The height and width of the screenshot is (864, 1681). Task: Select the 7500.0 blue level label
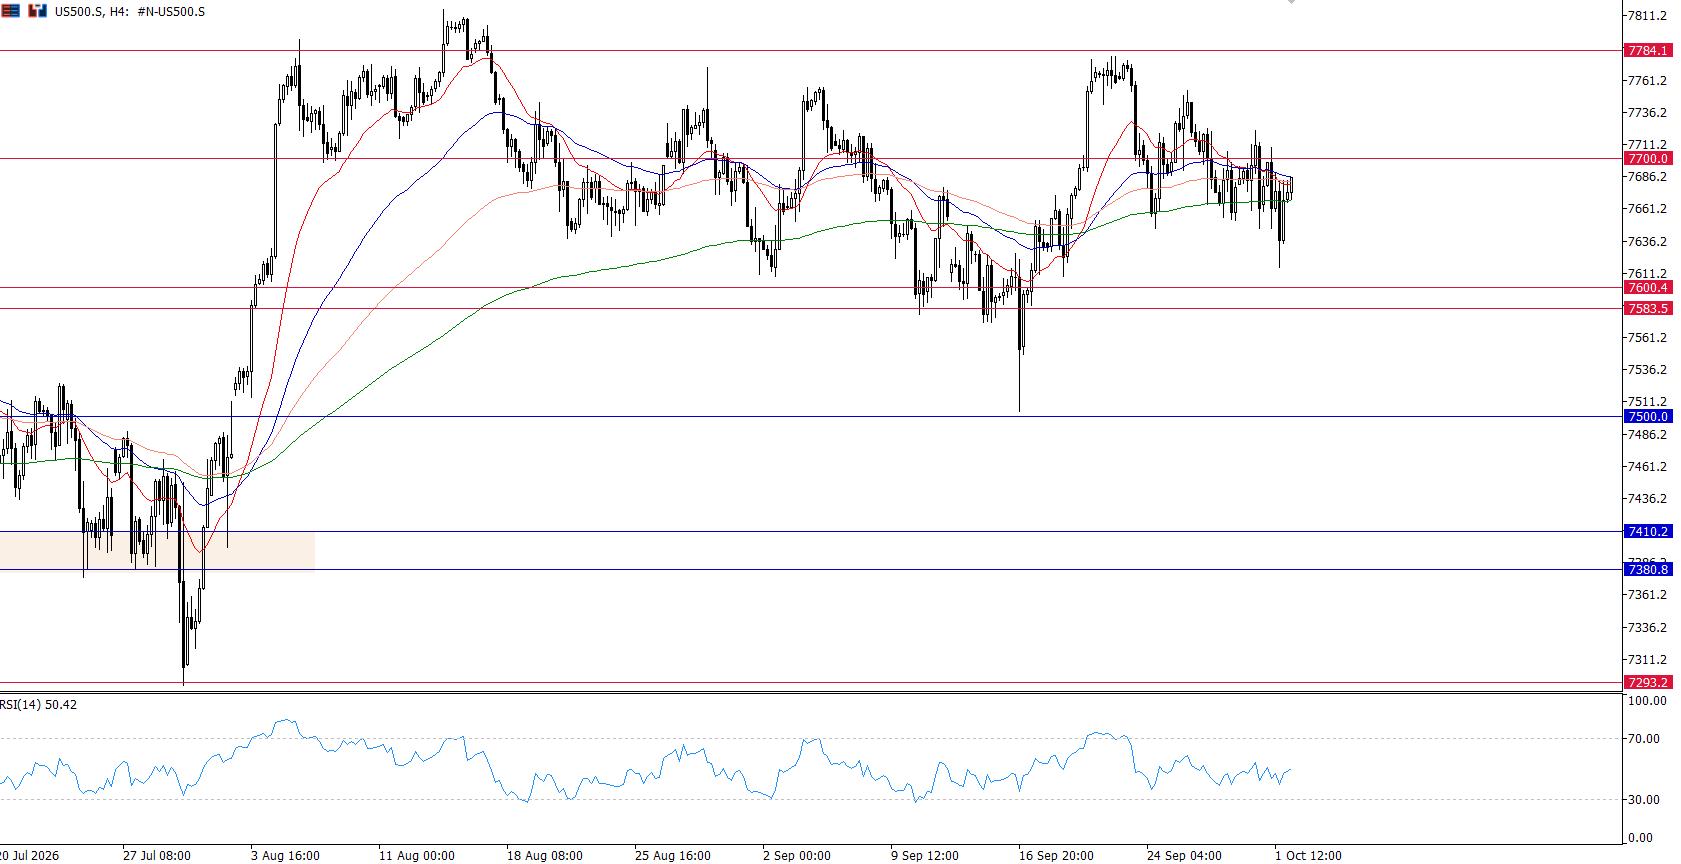pos(1647,416)
